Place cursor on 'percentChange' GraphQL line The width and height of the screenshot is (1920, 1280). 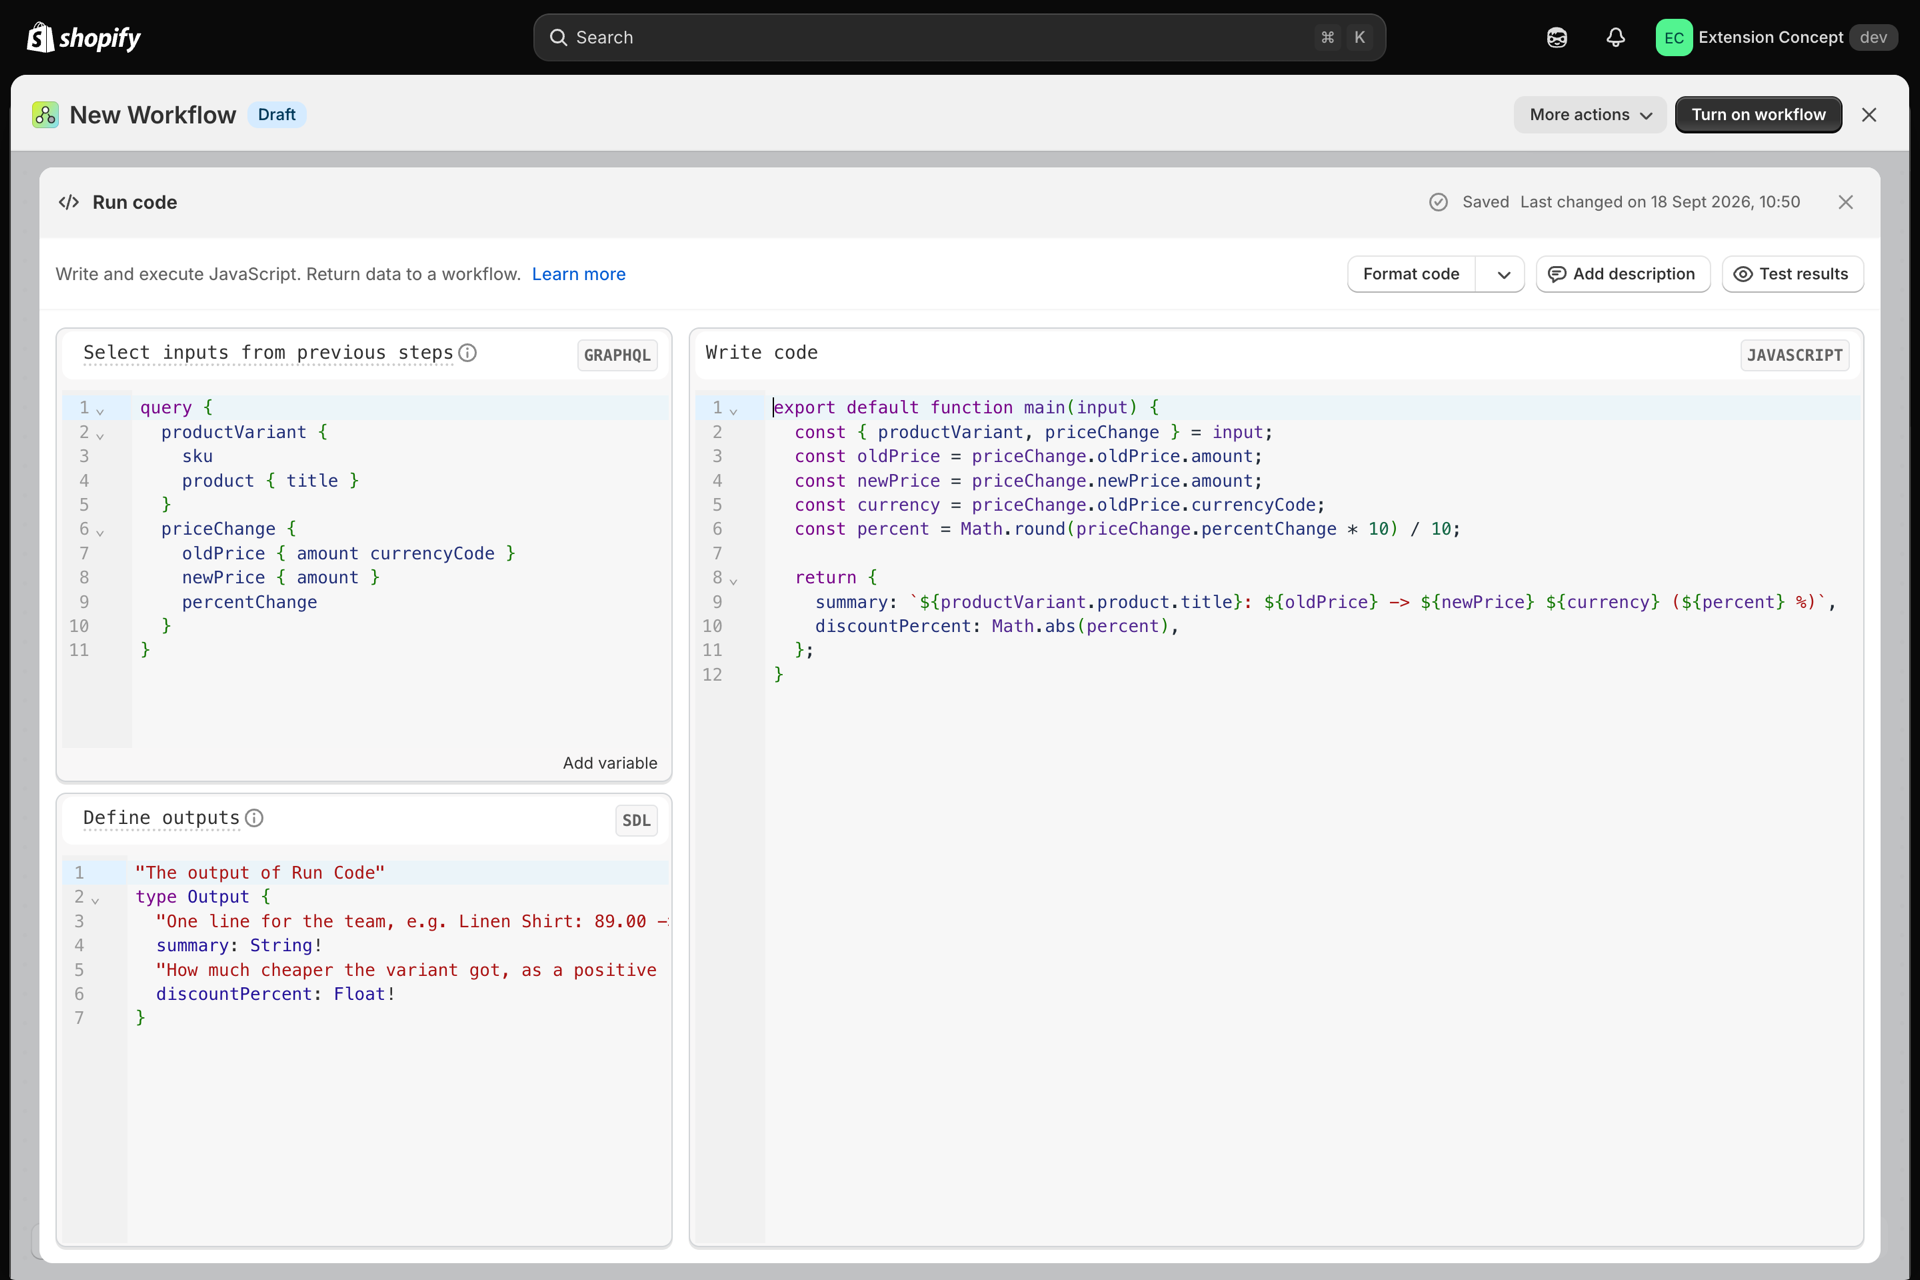click(x=249, y=602)
